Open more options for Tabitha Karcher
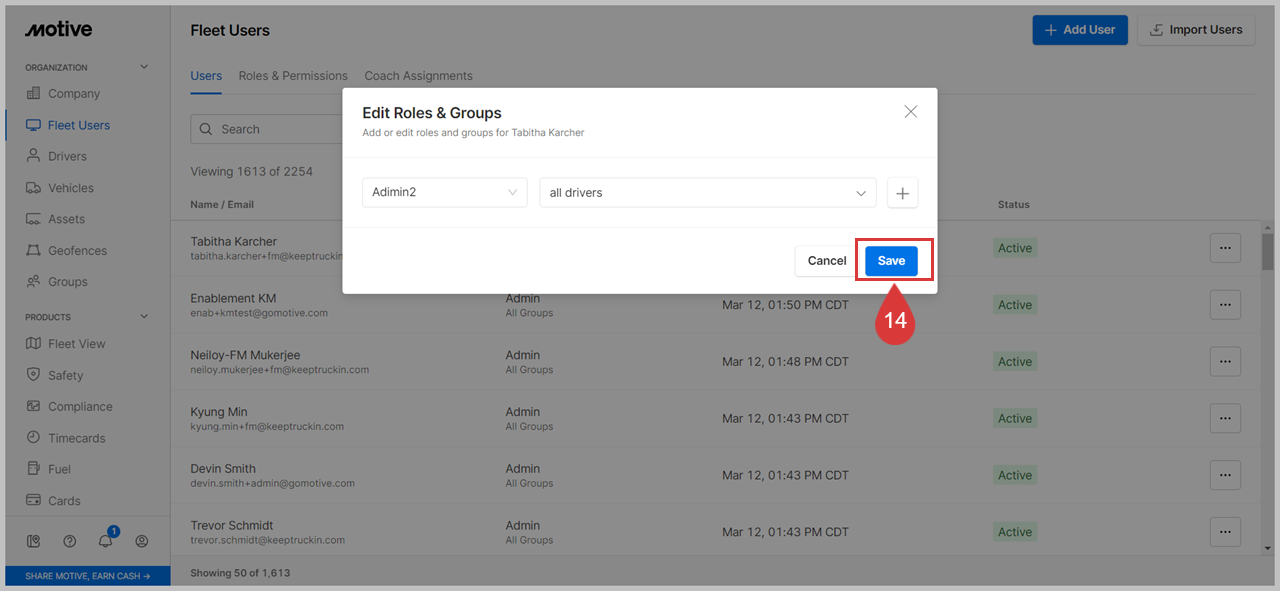 click(x=1225, y=248)
